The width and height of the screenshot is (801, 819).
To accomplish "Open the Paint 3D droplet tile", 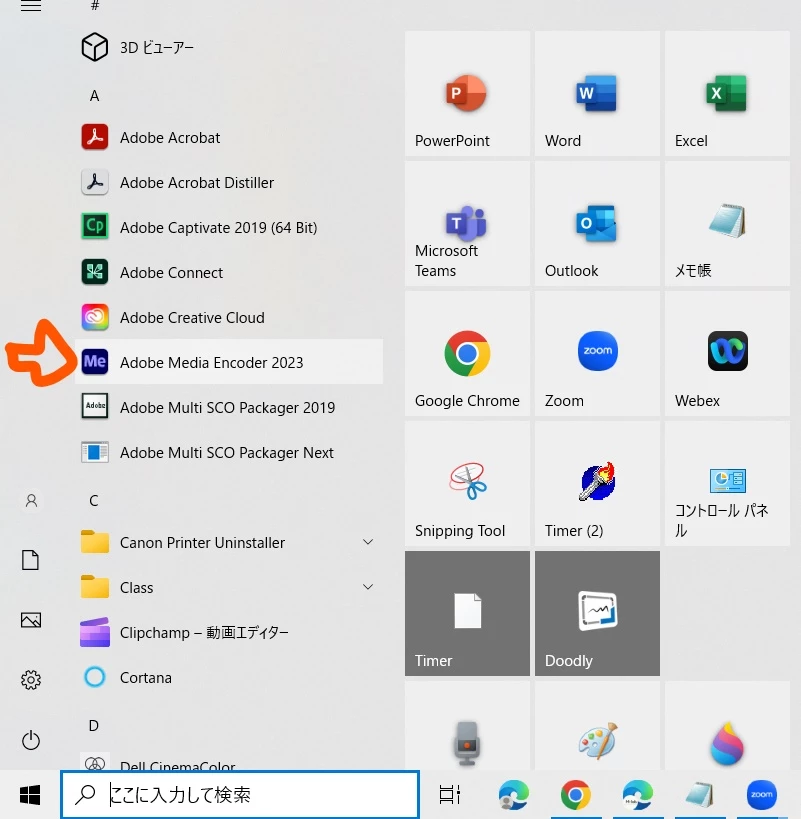I will pyautogui.click(x=727, y=726).
